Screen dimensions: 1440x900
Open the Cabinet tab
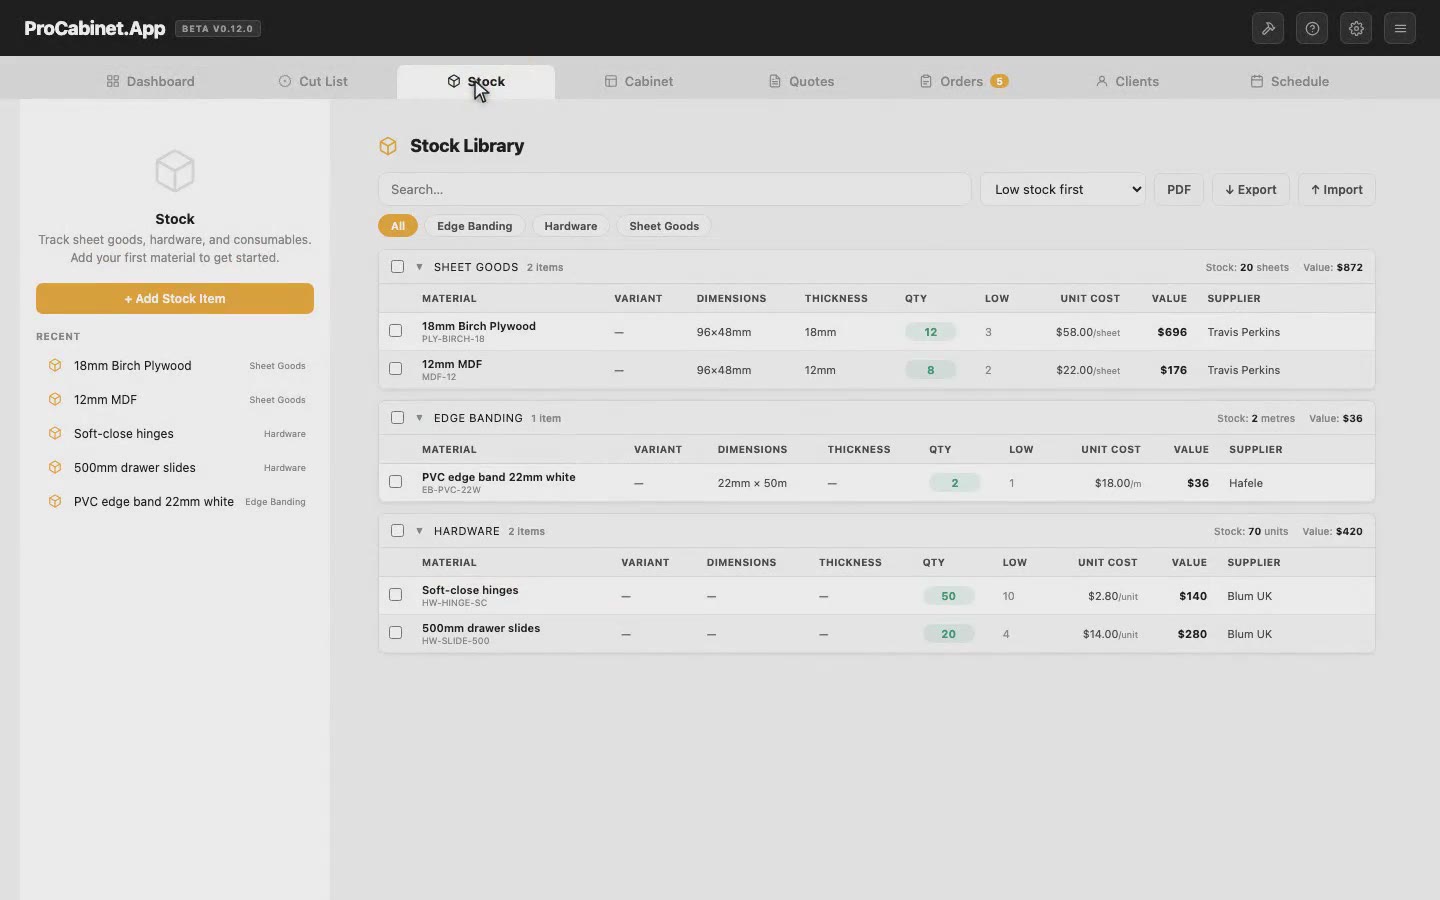639,81
